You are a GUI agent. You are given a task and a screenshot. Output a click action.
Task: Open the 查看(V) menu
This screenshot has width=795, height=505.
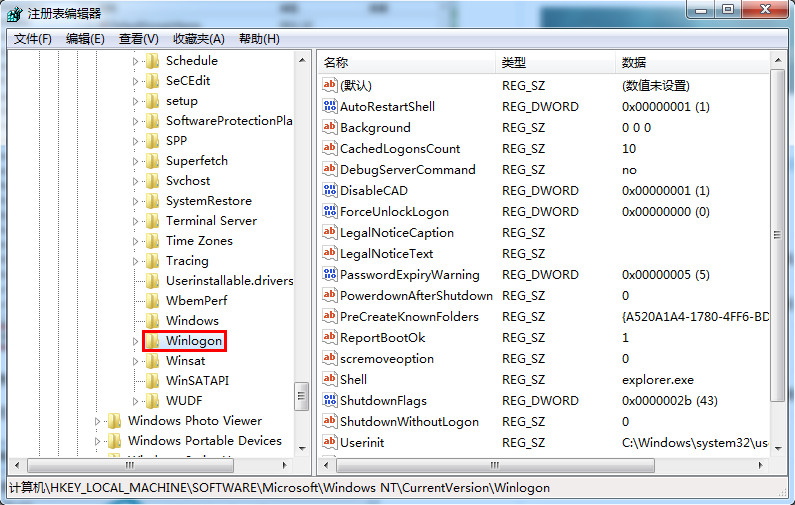pos(138,39)
